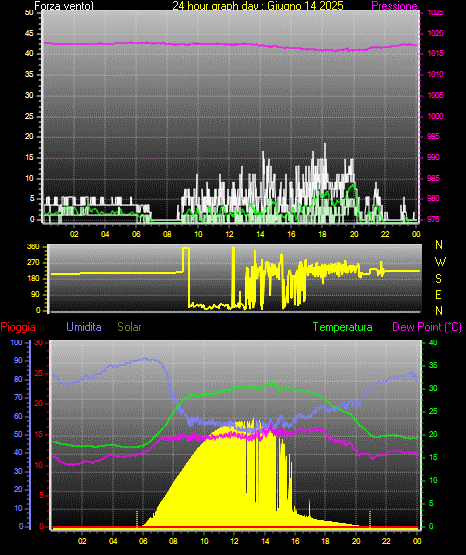Click the Pressione legend label
The height and width of the screenshot is (555, 466).
pyautogui.click(x=394, y=6)
